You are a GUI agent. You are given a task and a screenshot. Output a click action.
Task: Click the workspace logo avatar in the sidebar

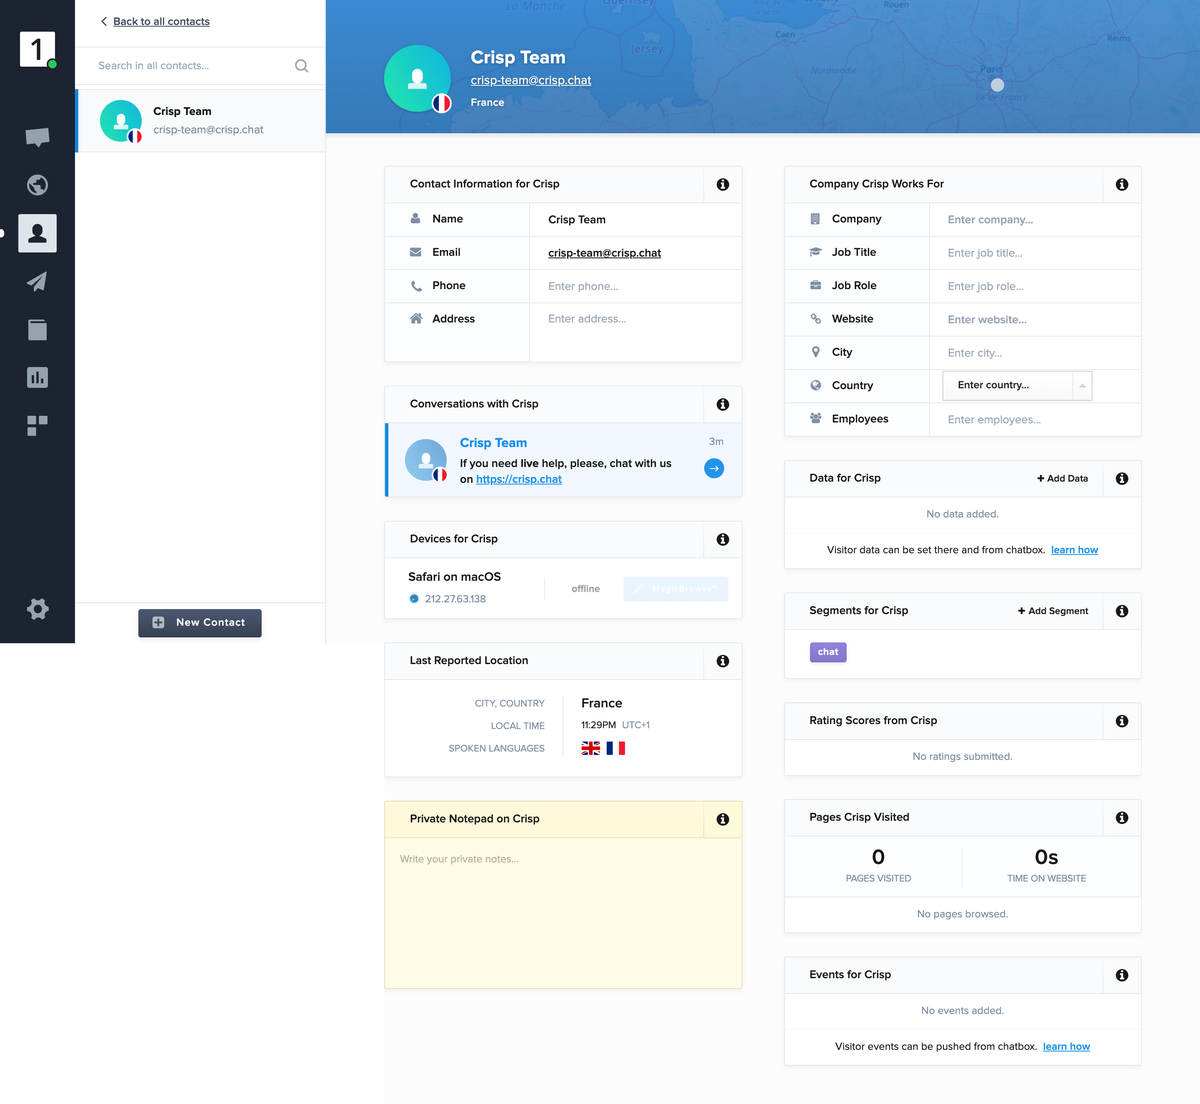(x=37, y=49)
